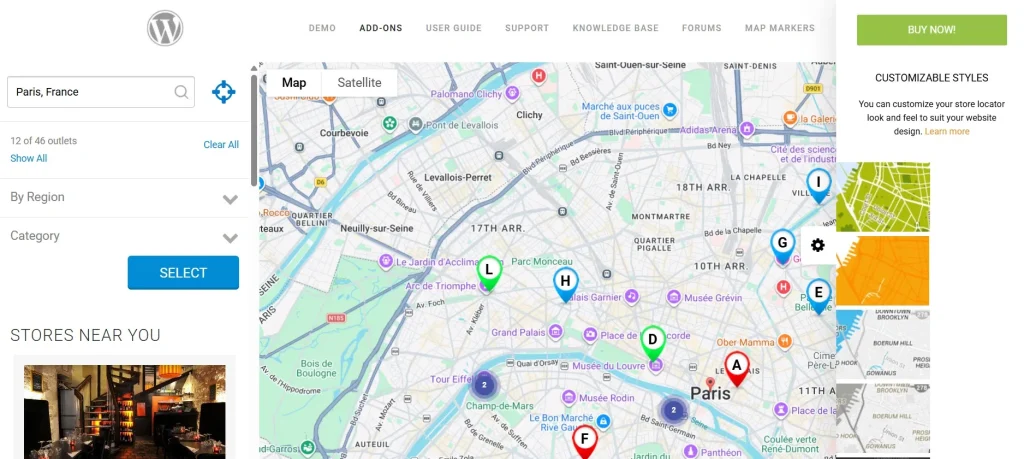Choose the orange map style swatch
The height and width of the screenshot is (459, 1024).
coord(882,271)
